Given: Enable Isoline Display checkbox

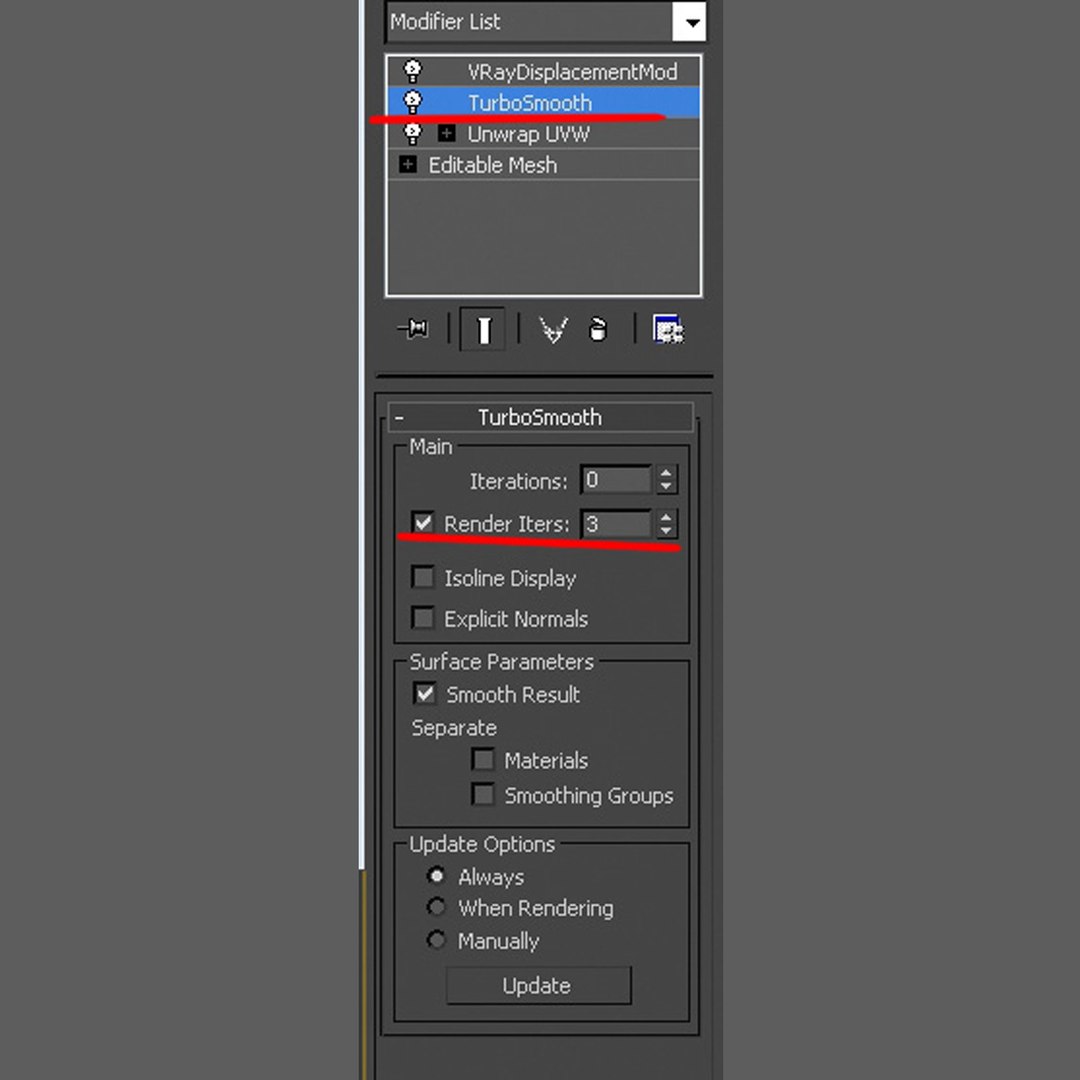Looking at the screenshot, I should coord(423,577).
